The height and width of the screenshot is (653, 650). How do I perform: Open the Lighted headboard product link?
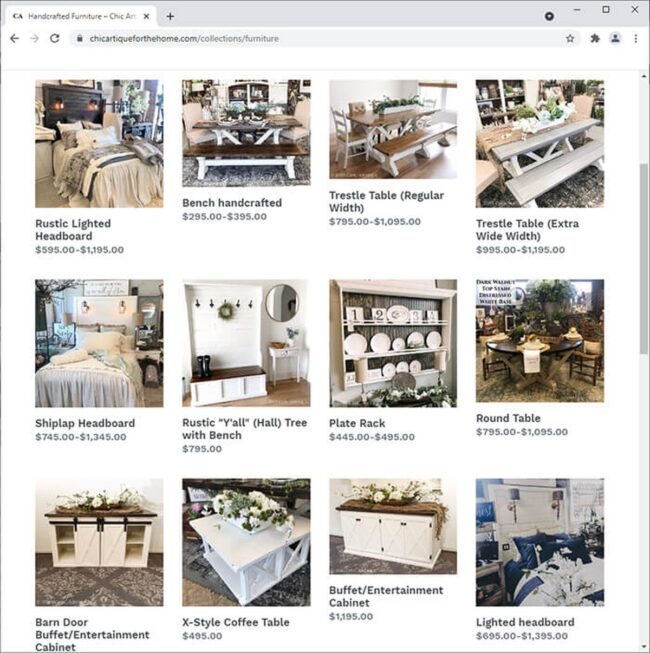tap(525, 622)
